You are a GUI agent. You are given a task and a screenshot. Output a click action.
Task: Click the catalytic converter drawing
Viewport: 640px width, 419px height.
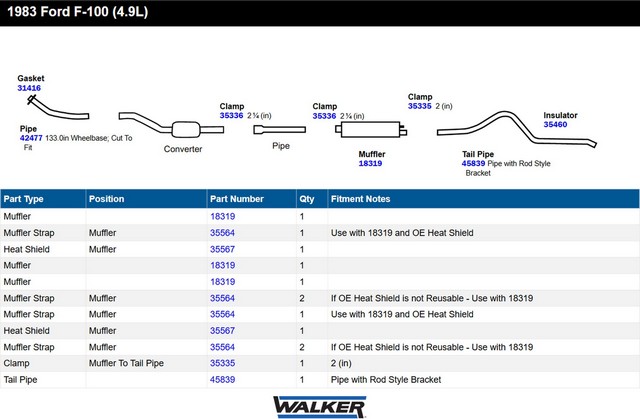click(171, 125)
